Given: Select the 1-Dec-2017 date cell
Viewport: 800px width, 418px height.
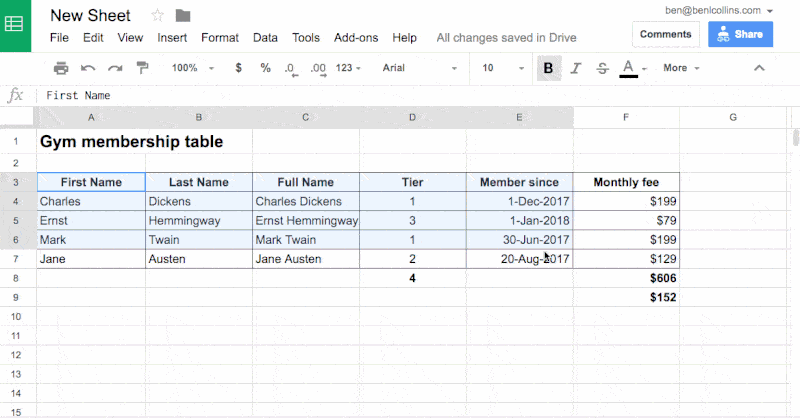Looking at the screenshot, I should click(519, 201).
